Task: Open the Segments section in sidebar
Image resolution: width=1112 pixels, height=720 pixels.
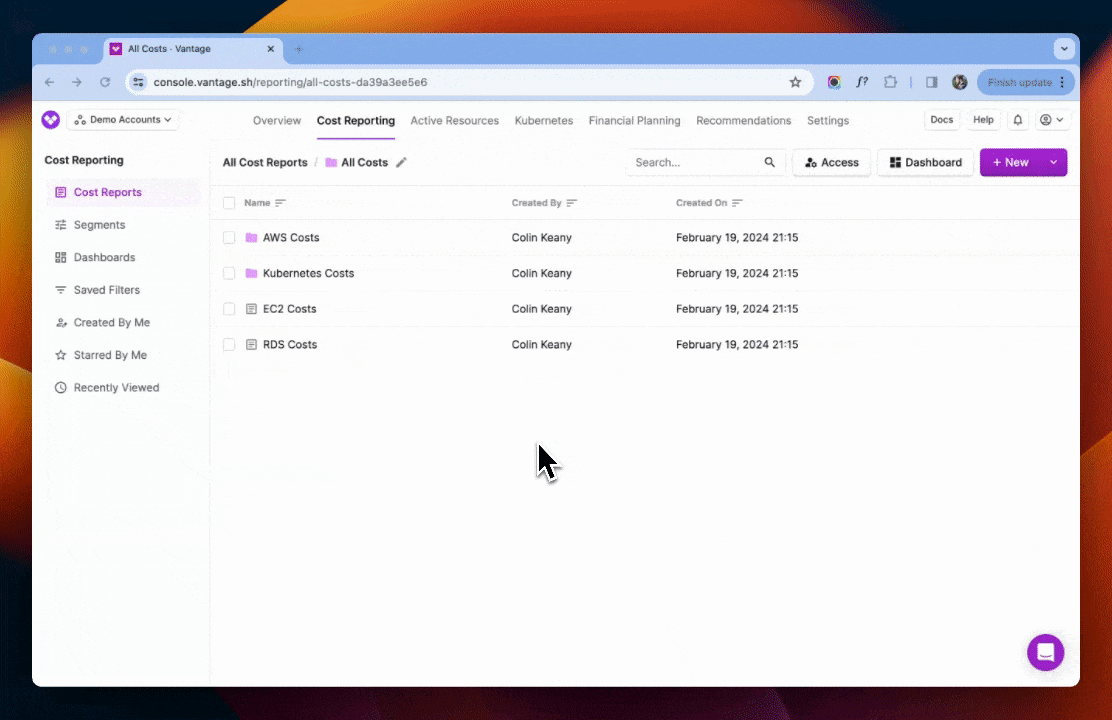Action: (99, 224)
